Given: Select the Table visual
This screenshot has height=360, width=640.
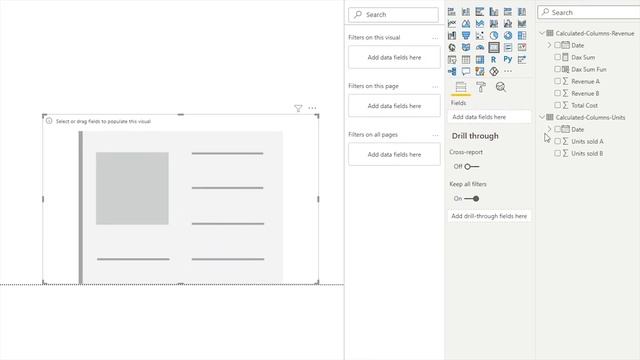Looking at the screenshot, I should click(x=466, y=60).
